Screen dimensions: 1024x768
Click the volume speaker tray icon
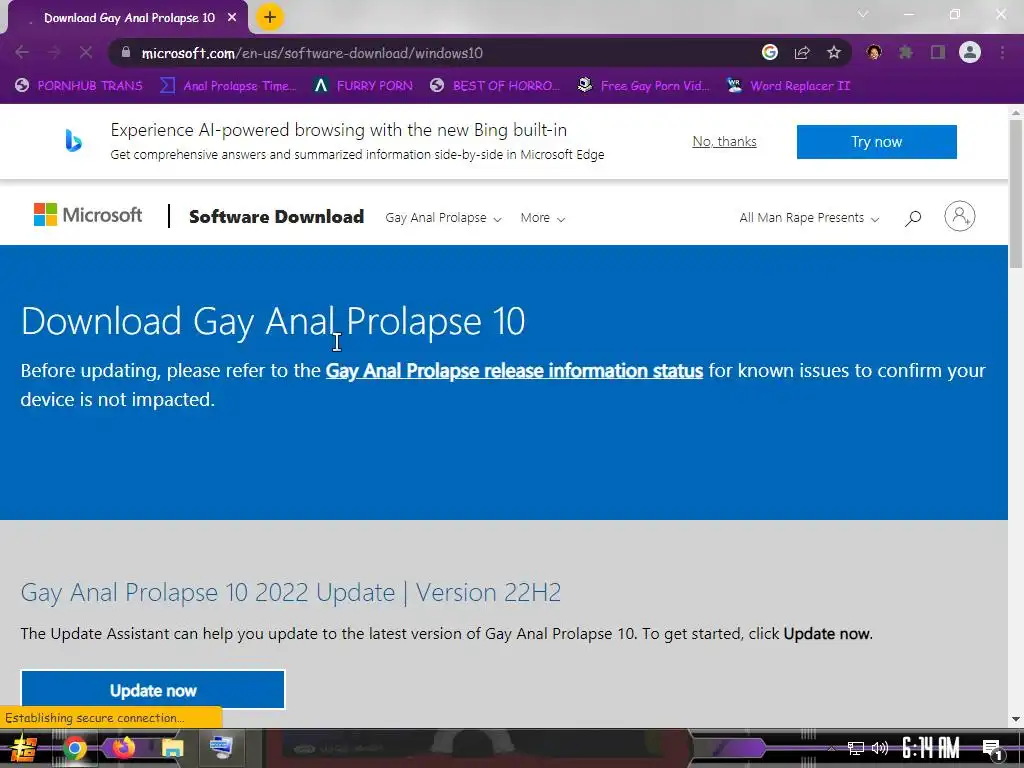point(880,748)
